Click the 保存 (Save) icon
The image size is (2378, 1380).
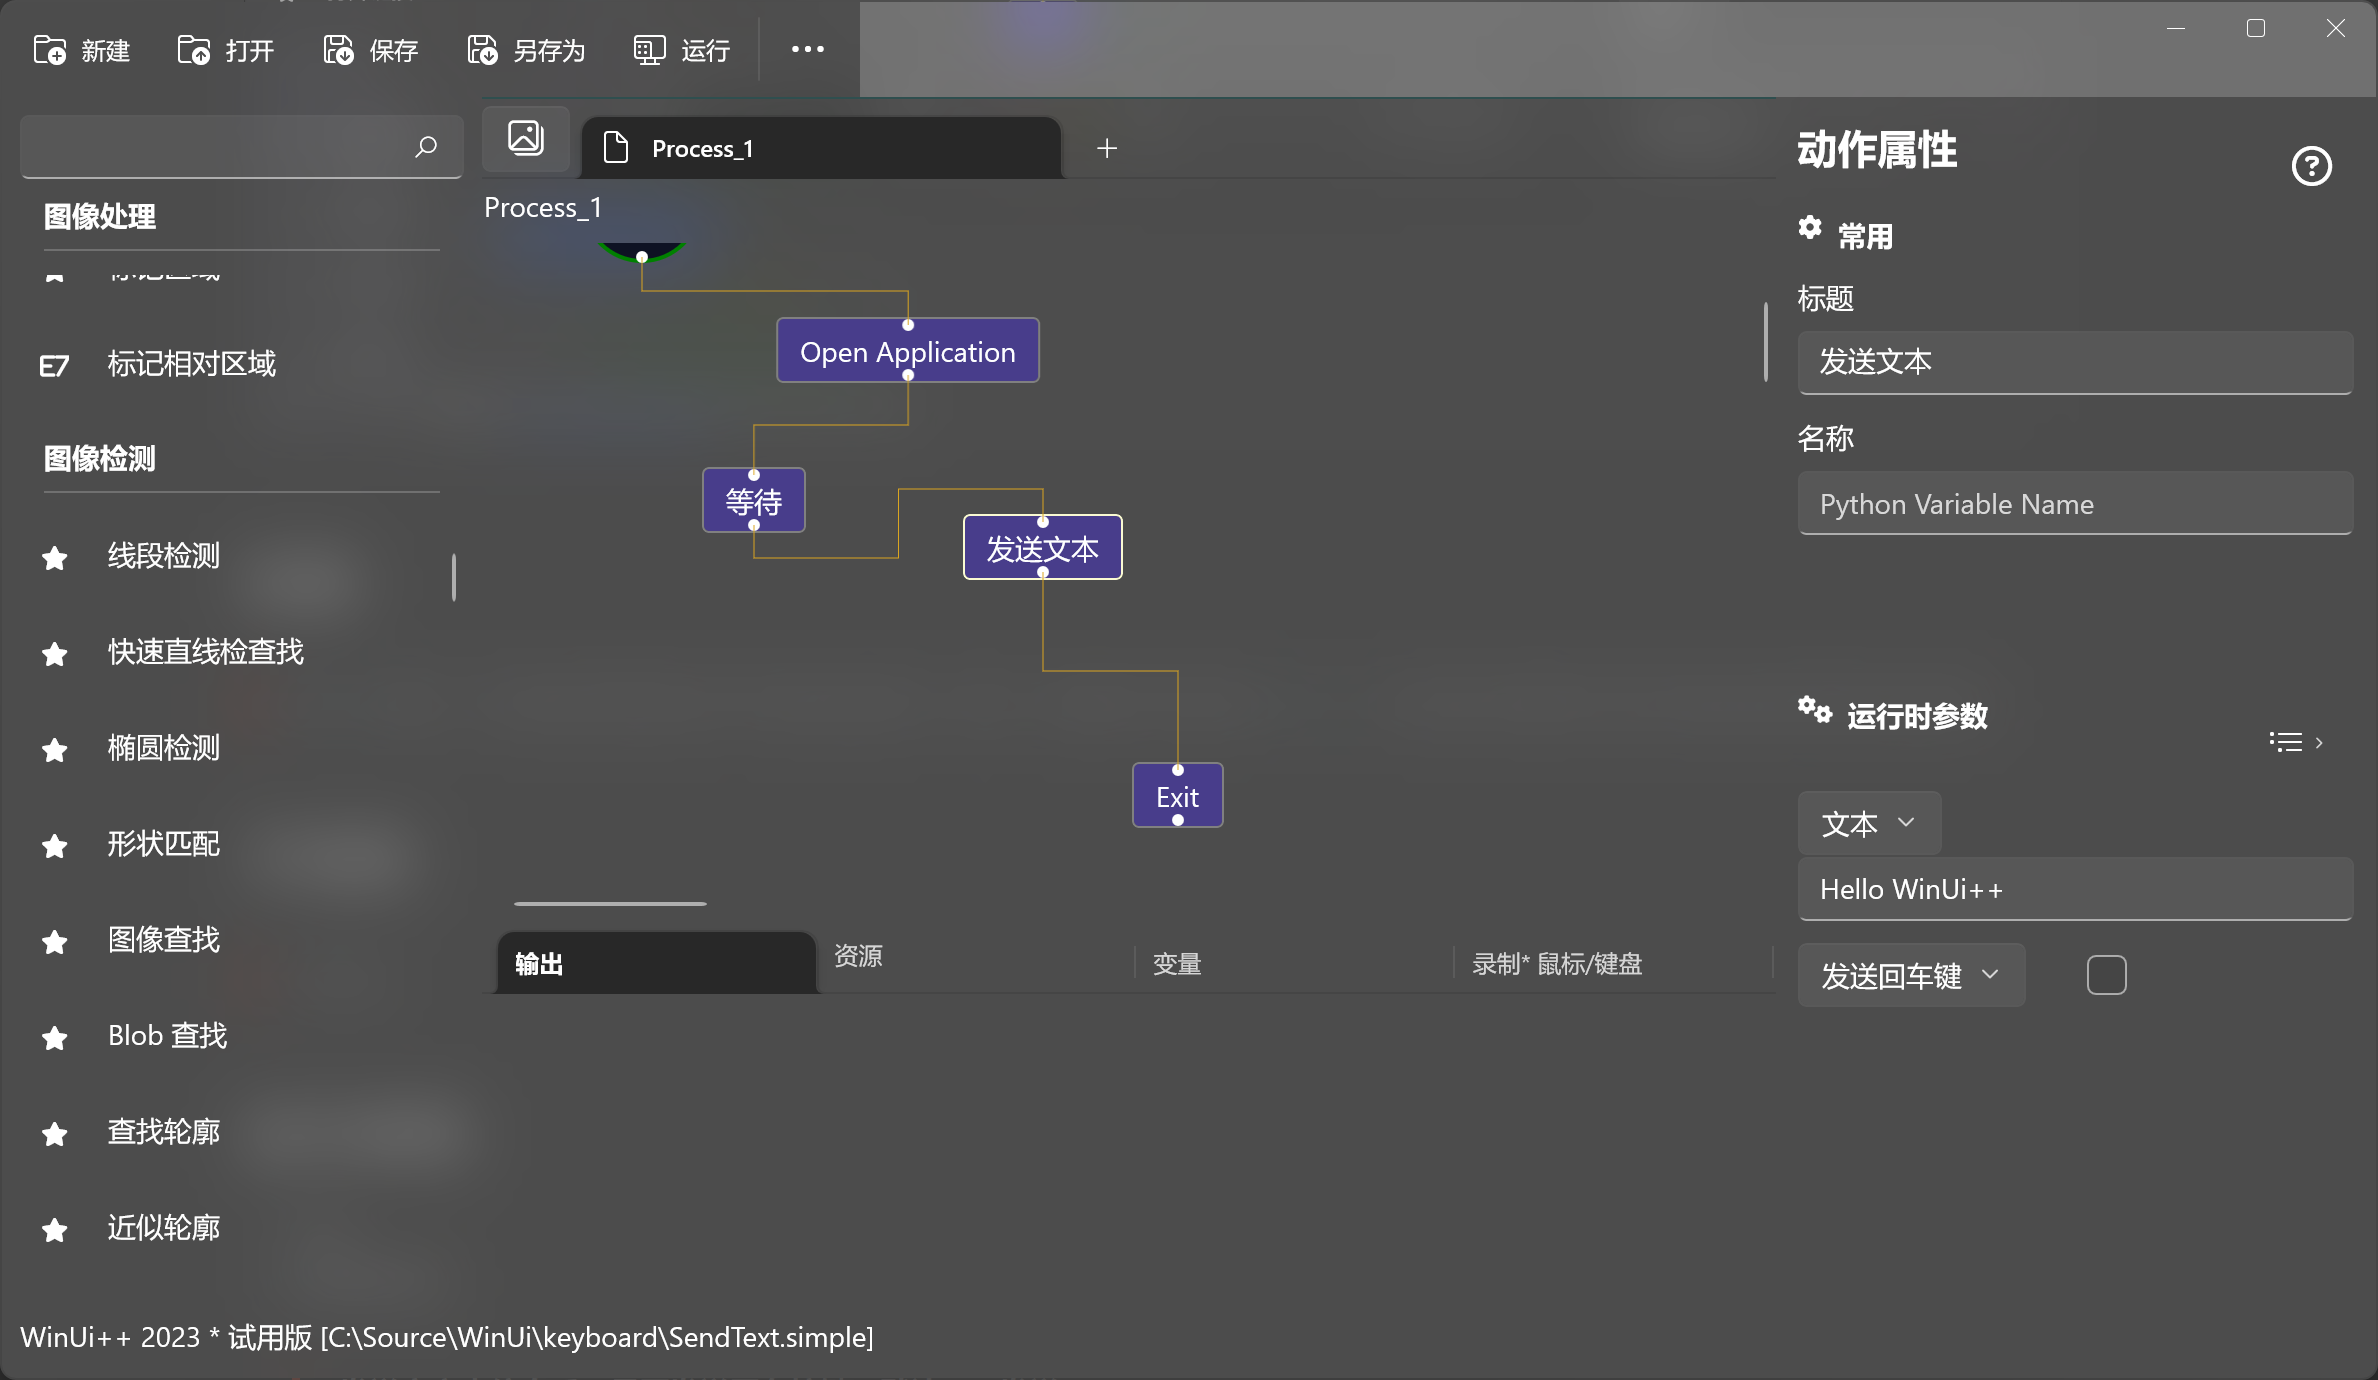tap(339, 50)
